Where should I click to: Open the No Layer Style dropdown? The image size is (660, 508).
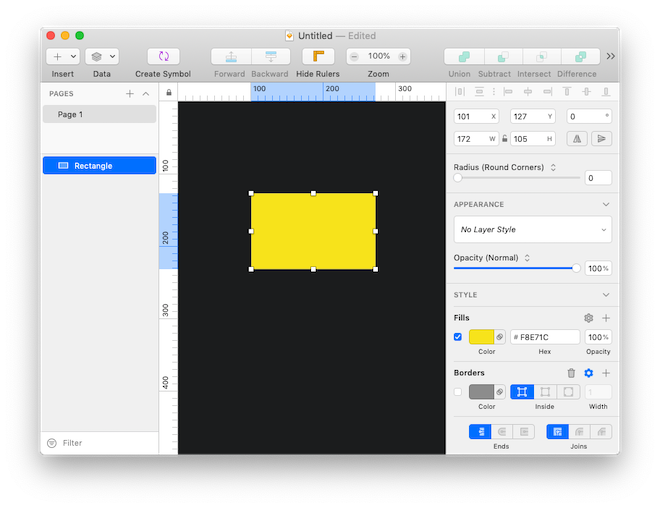point(532,230)
